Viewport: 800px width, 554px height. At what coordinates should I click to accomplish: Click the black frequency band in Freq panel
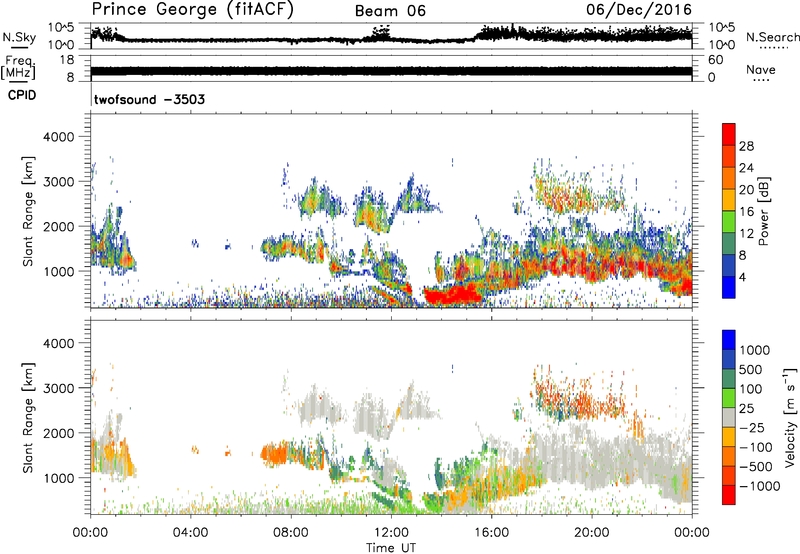pos(391,71)
